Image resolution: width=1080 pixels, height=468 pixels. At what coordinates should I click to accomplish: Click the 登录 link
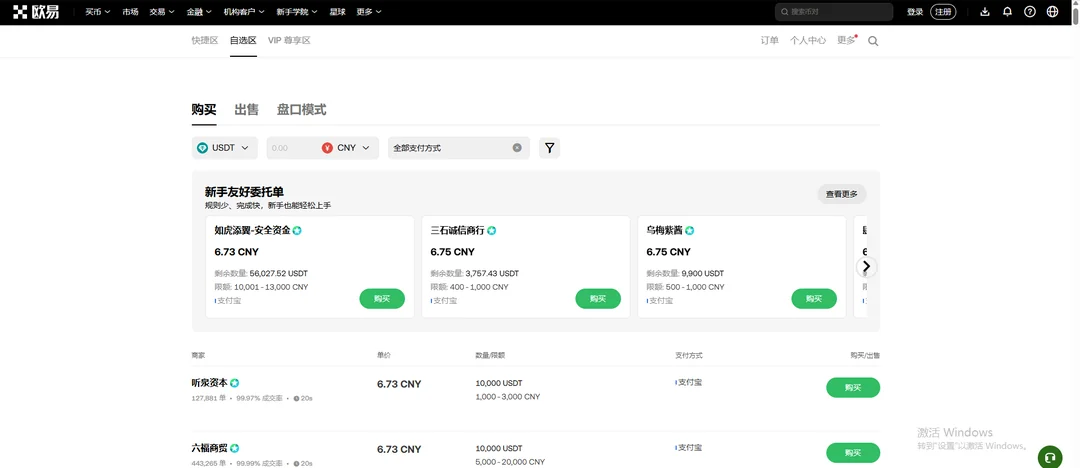(x=915, y=12)
